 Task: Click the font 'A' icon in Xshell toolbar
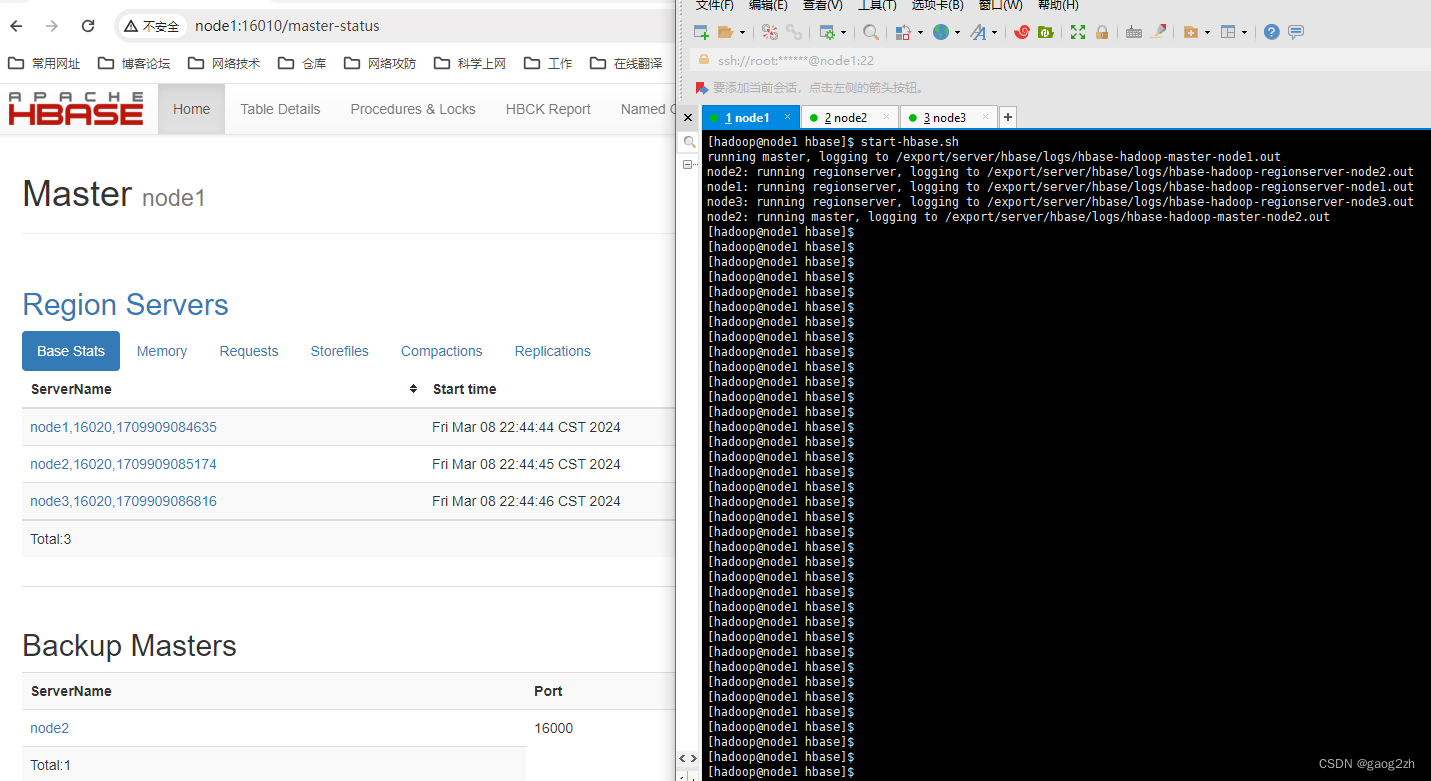click(x=977, y=32)
